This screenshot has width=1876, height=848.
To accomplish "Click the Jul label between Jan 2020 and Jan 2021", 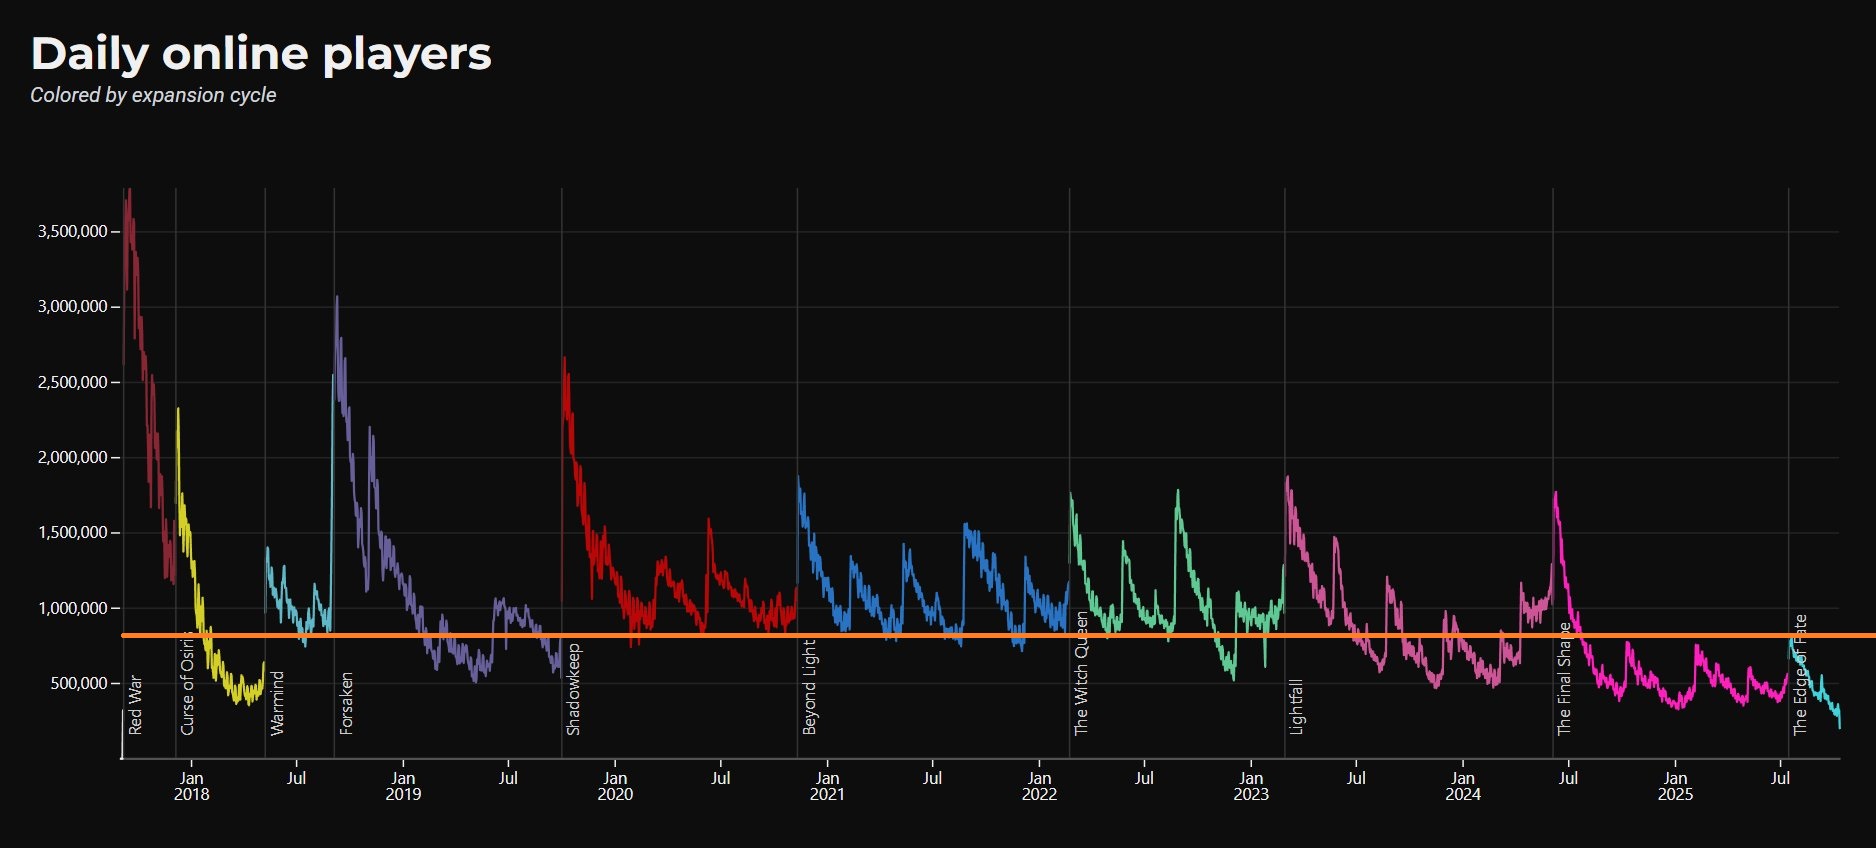I will click(720, 778).
